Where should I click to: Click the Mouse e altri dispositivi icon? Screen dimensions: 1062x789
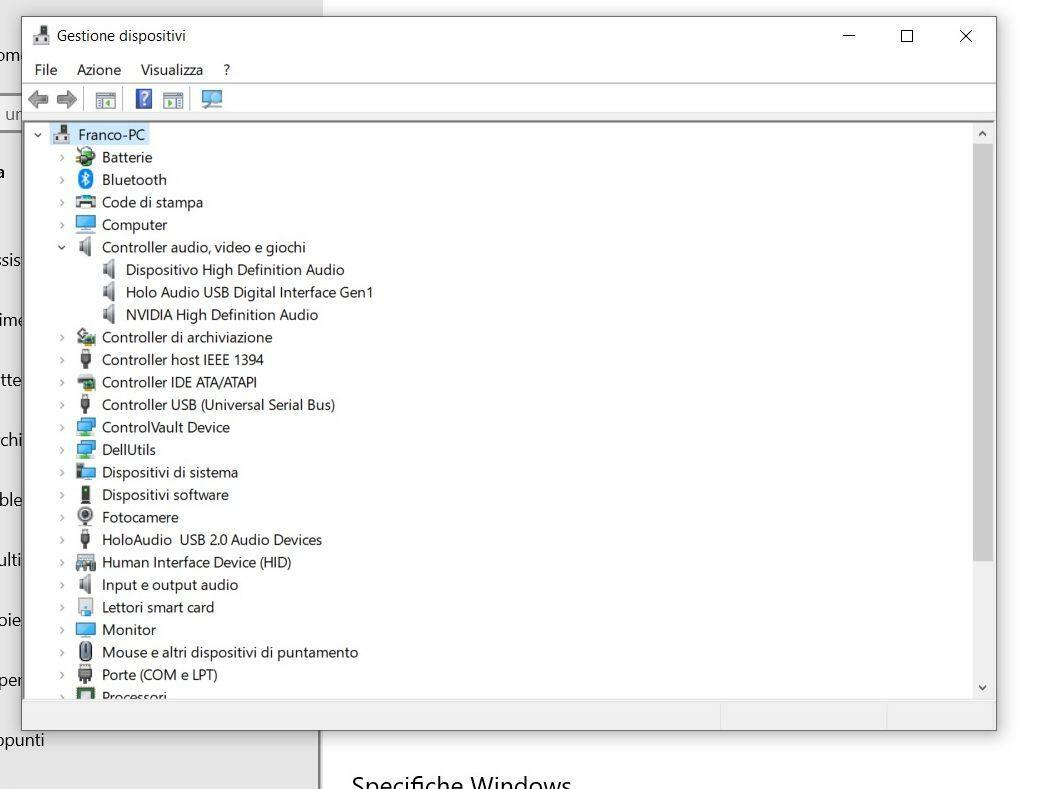point(85,652)
